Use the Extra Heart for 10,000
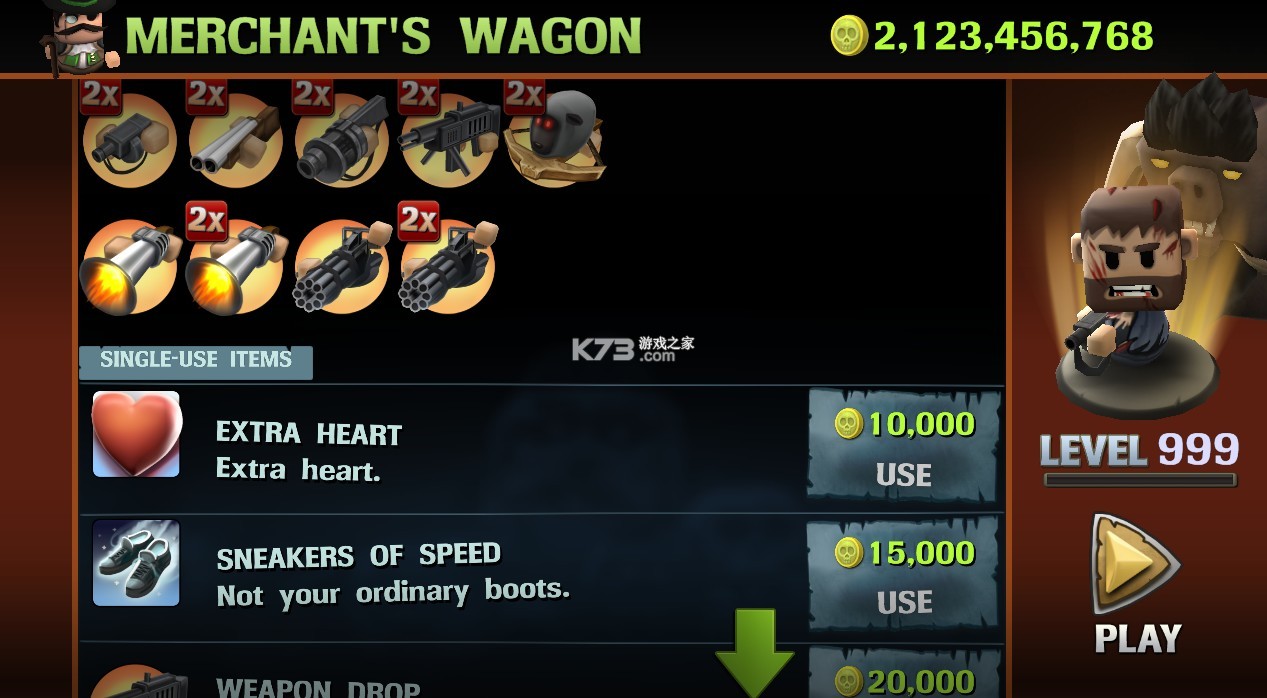The width and height of the screenshot is (1267, 698). [x=904, y=447]
